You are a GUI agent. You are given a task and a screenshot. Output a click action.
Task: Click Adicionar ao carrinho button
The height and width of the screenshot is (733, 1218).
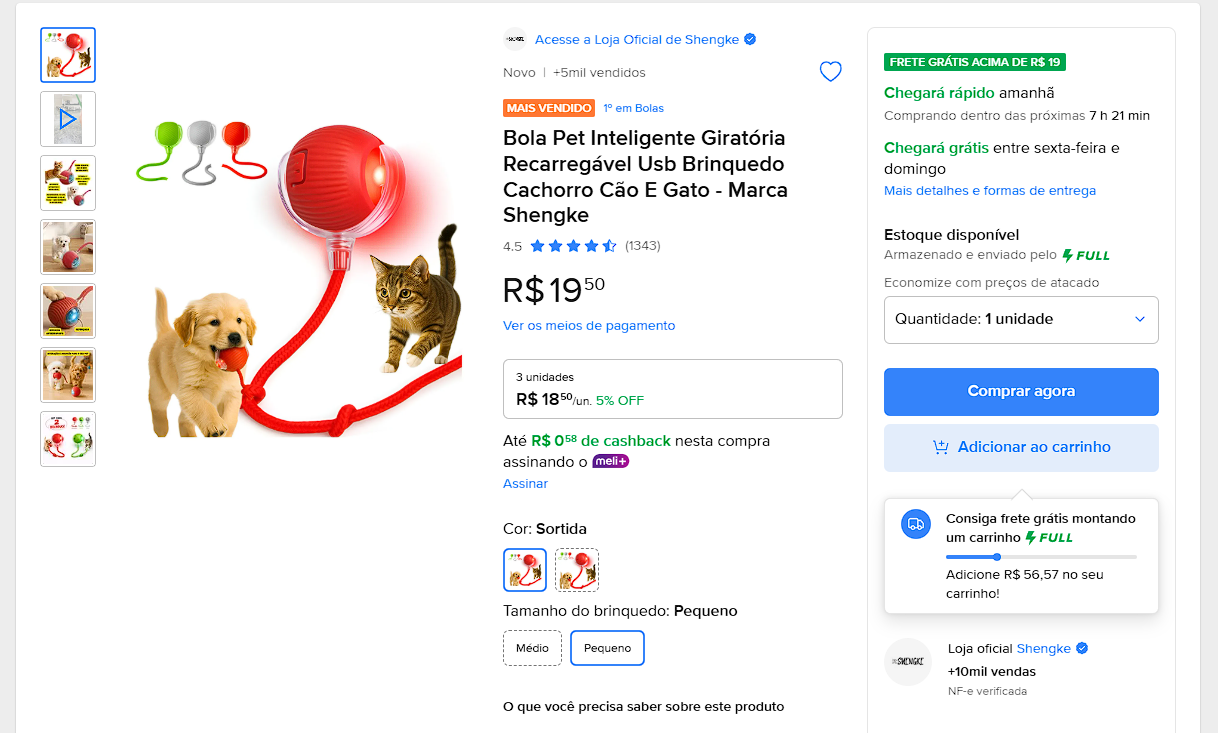coord(1021,448)
